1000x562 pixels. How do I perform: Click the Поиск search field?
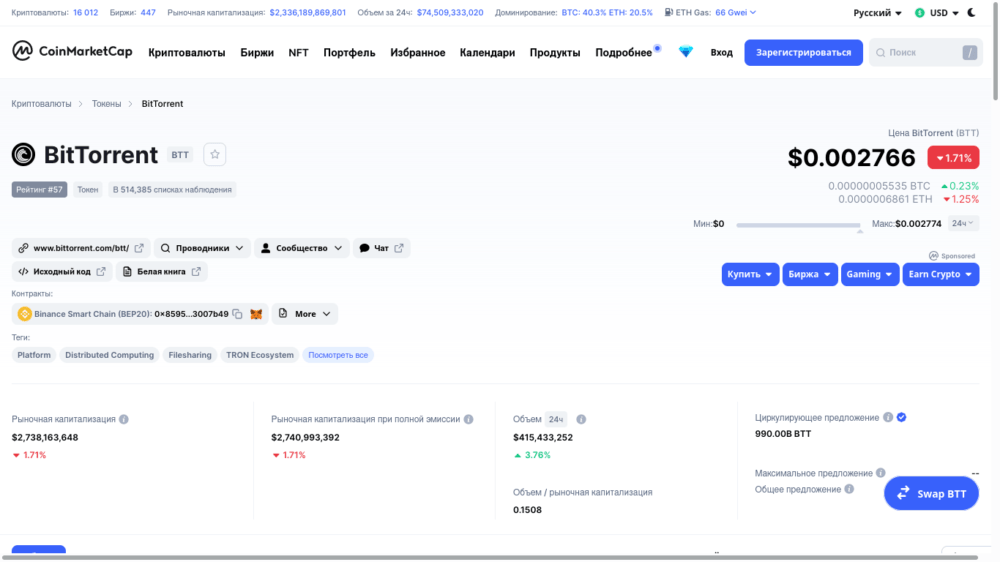tap(915, 52)
